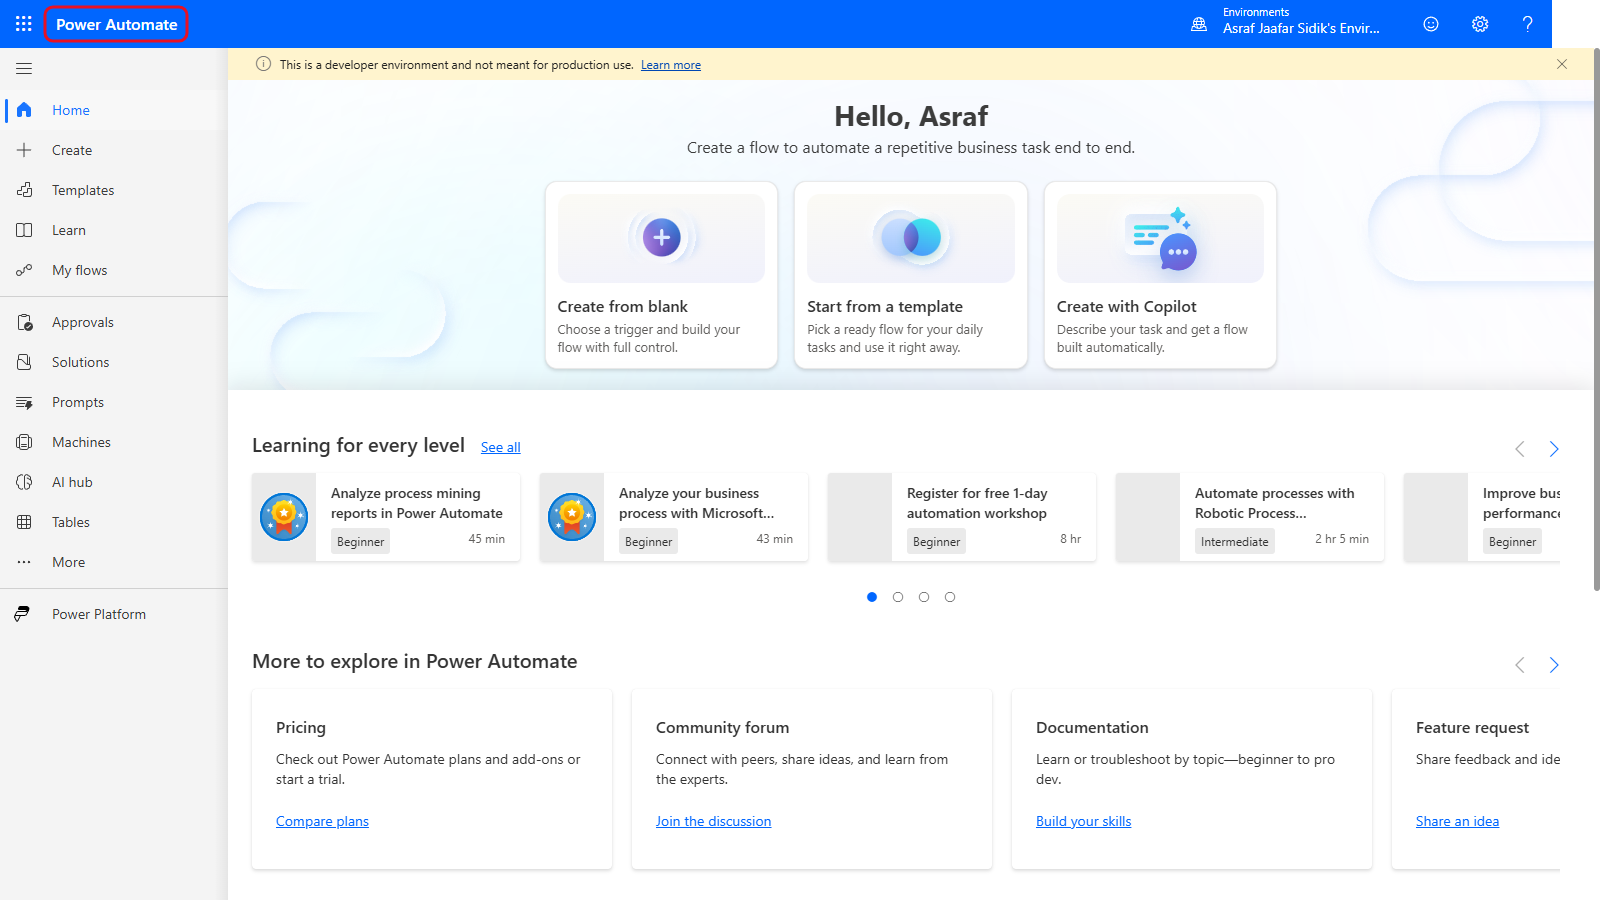Dismiss the developer environment banner
The image size is (1600, 900).
click(x=1562, y=64)
